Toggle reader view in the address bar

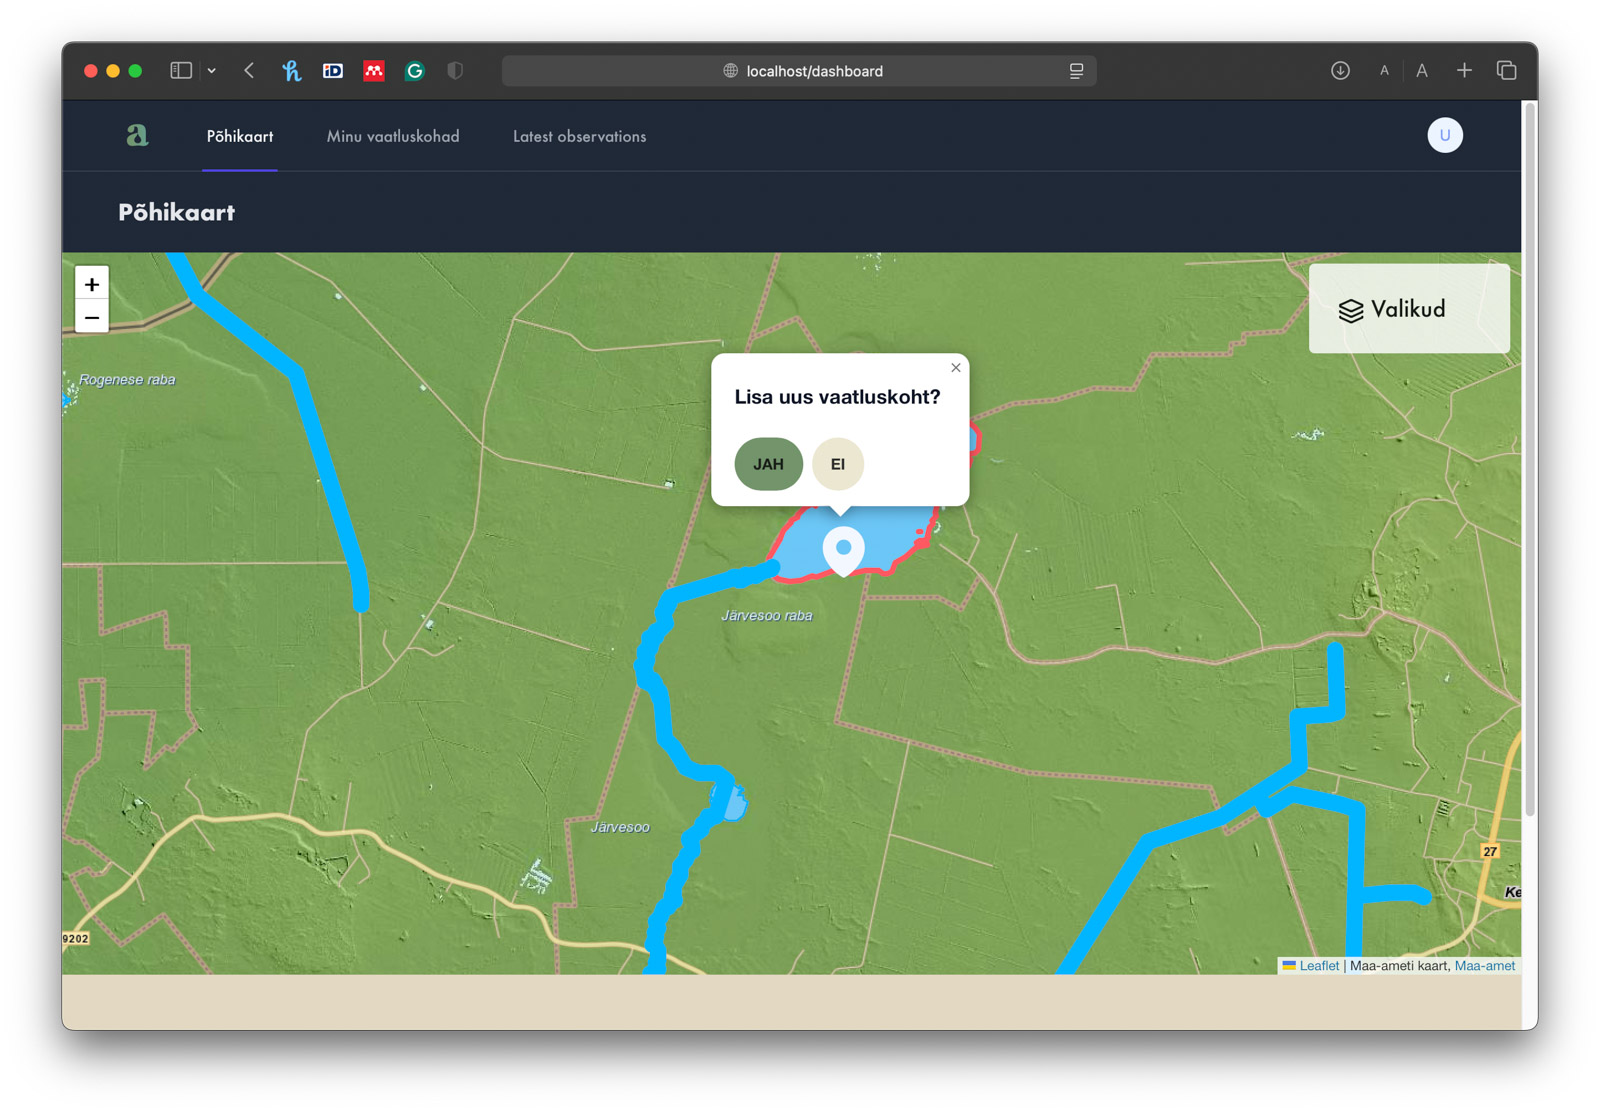(1075, 70)
